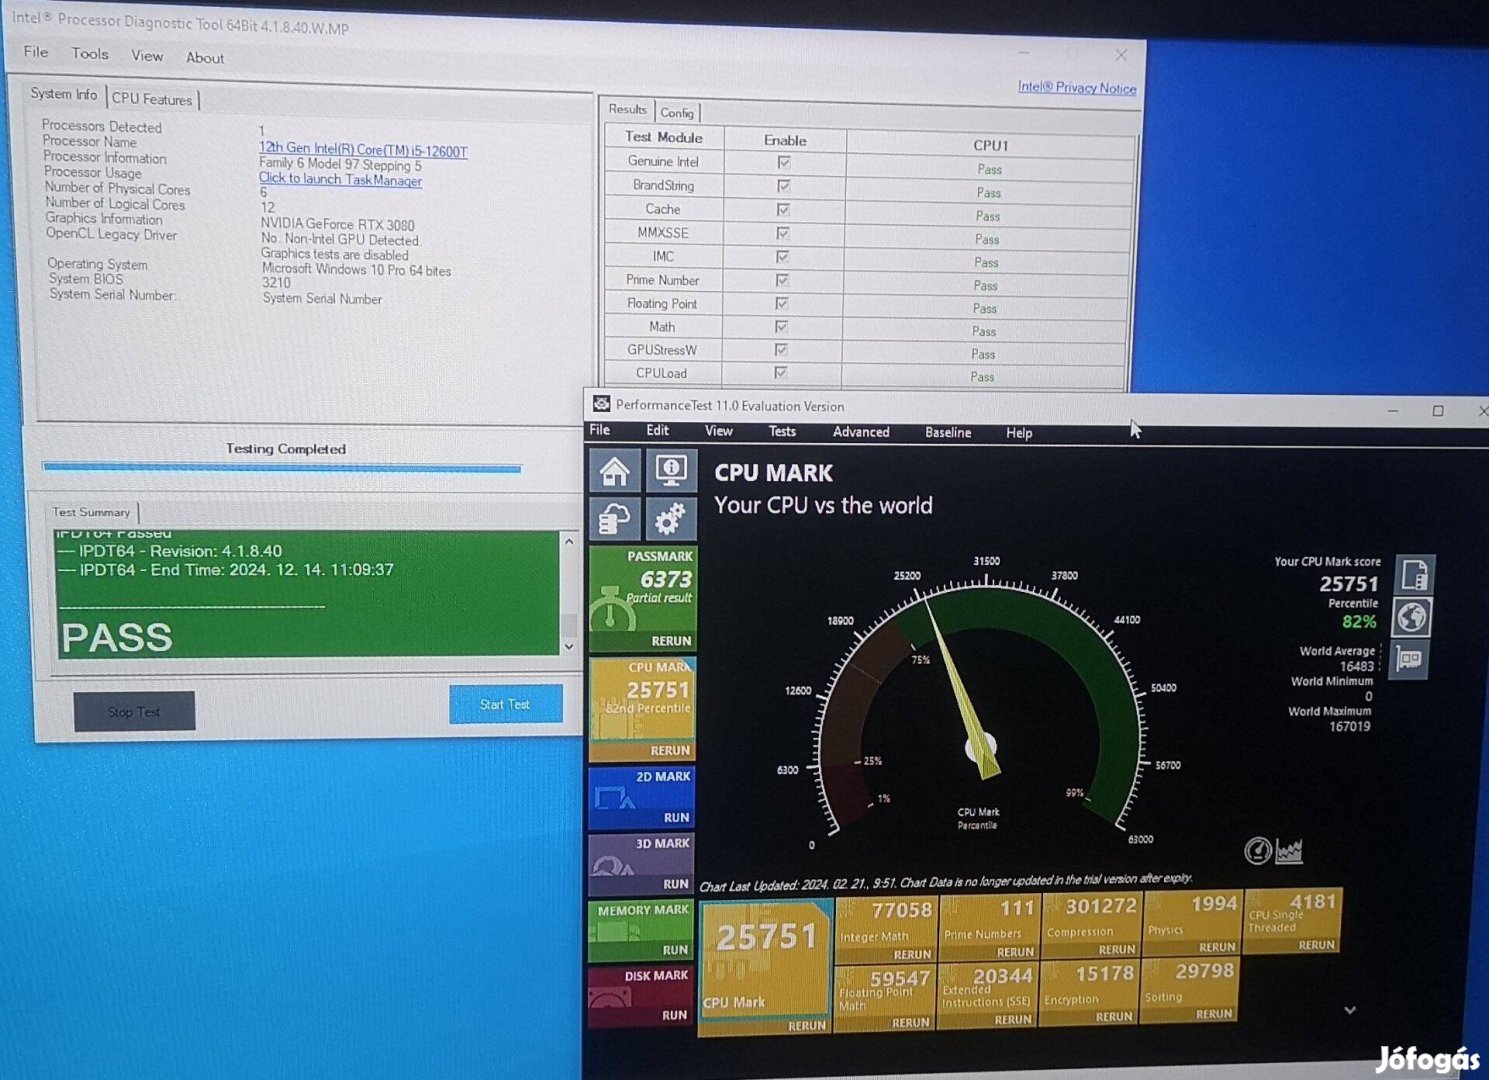Click the chart comparison icon below globe
This screenshot has height=1080, width=1489.
(1409, 660)
